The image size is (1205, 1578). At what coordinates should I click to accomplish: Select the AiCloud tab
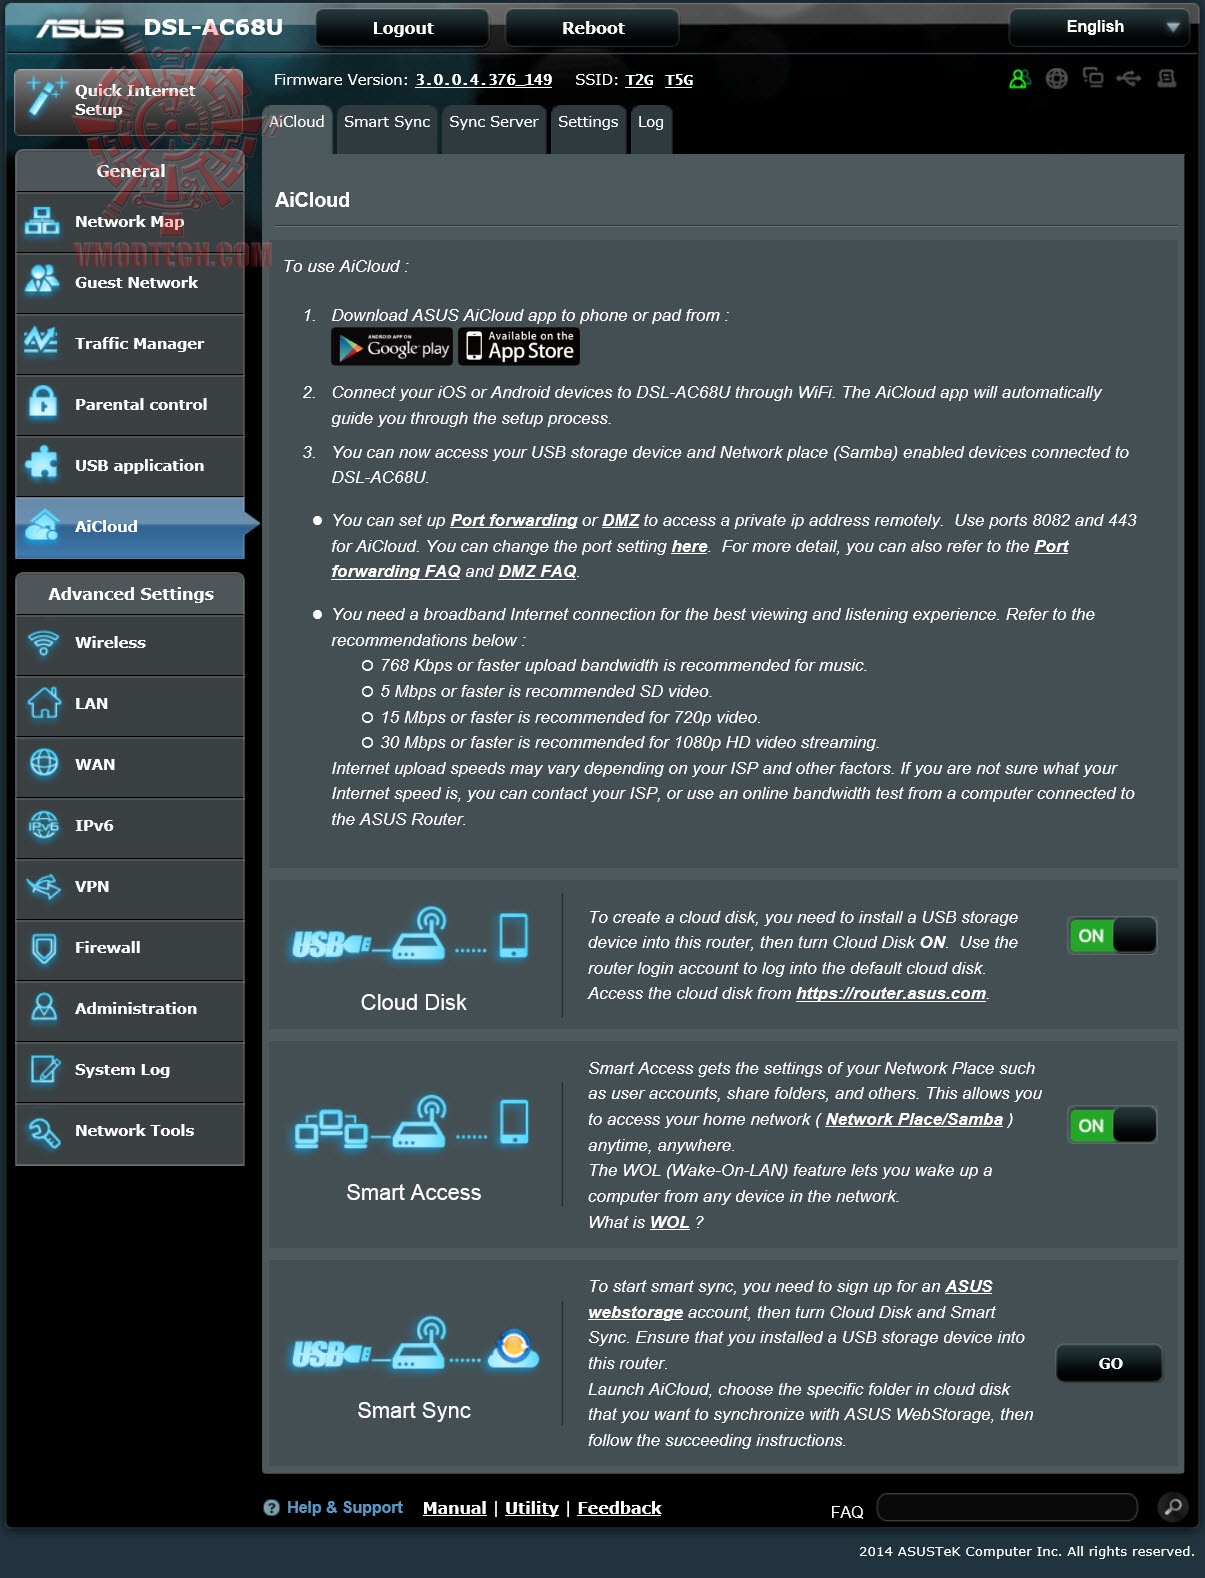297,129
